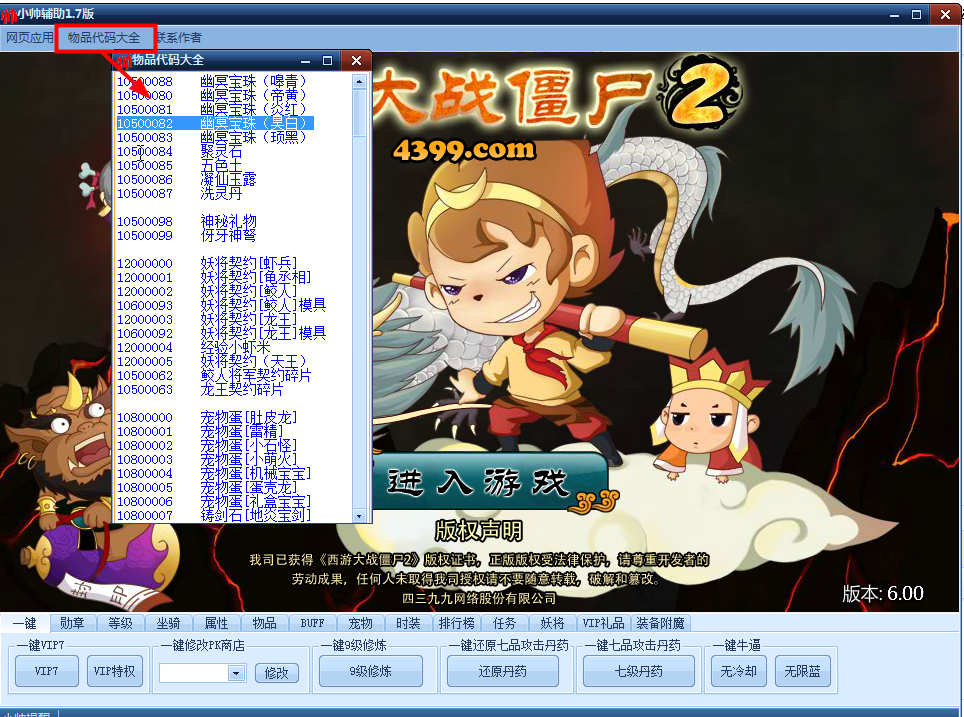The width and height of the screenshot is (964, 717).
Task: Click the 小帅辅助 application icon in the title bar
Action: pyautogui.click(x=10, y=14)
